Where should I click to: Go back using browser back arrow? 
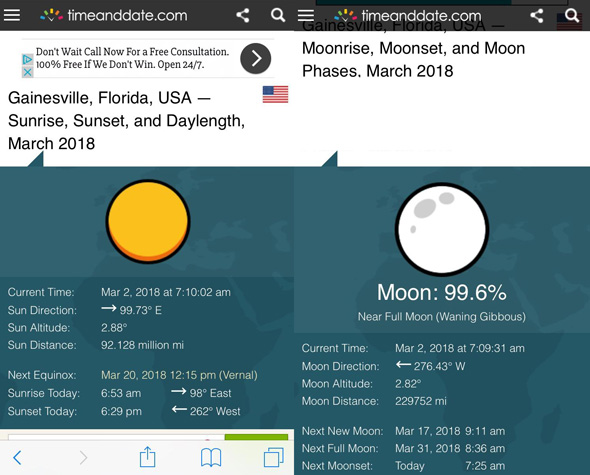tap(17, 458)
